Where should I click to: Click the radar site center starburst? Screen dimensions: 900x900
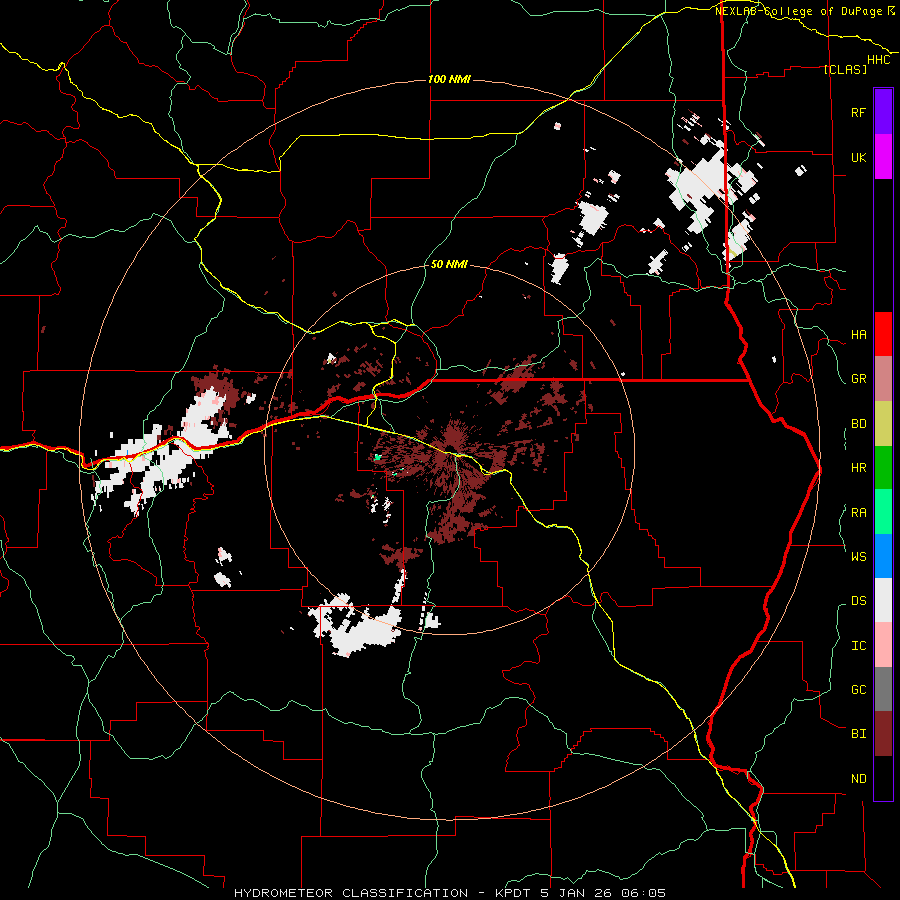coord(451,449)
